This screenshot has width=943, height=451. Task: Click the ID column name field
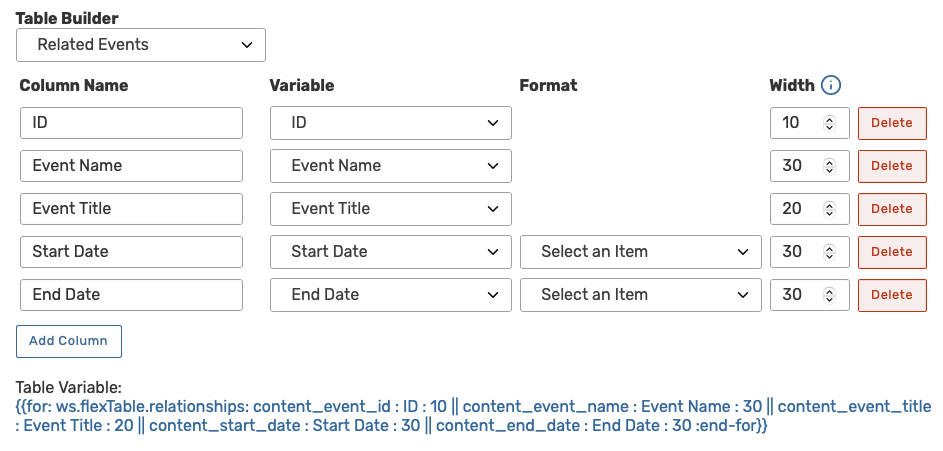131,123
